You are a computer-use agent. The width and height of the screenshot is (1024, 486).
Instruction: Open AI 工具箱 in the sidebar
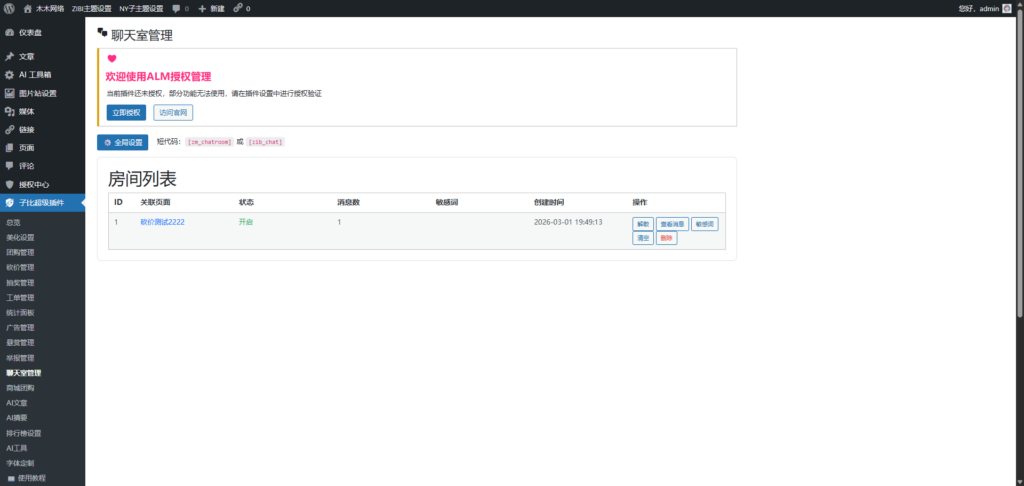click(35, 75)
